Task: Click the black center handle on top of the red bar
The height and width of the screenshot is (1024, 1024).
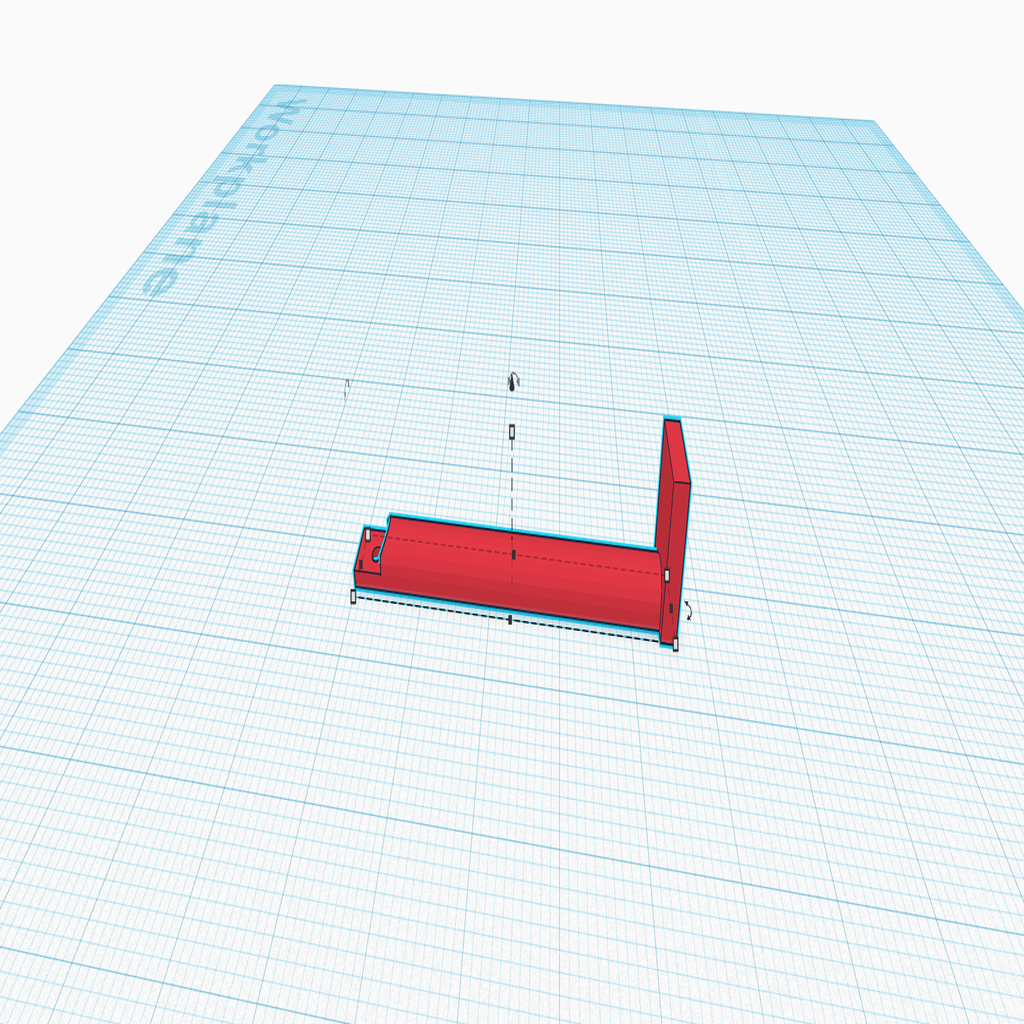Action: point(513,554)
